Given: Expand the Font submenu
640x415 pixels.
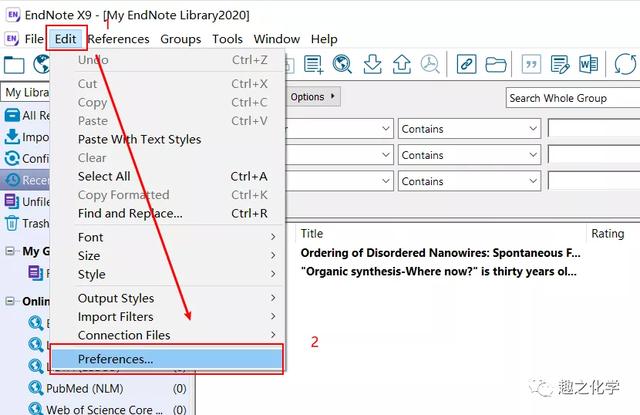Looking at the screenshot, I should click(167, 237).
